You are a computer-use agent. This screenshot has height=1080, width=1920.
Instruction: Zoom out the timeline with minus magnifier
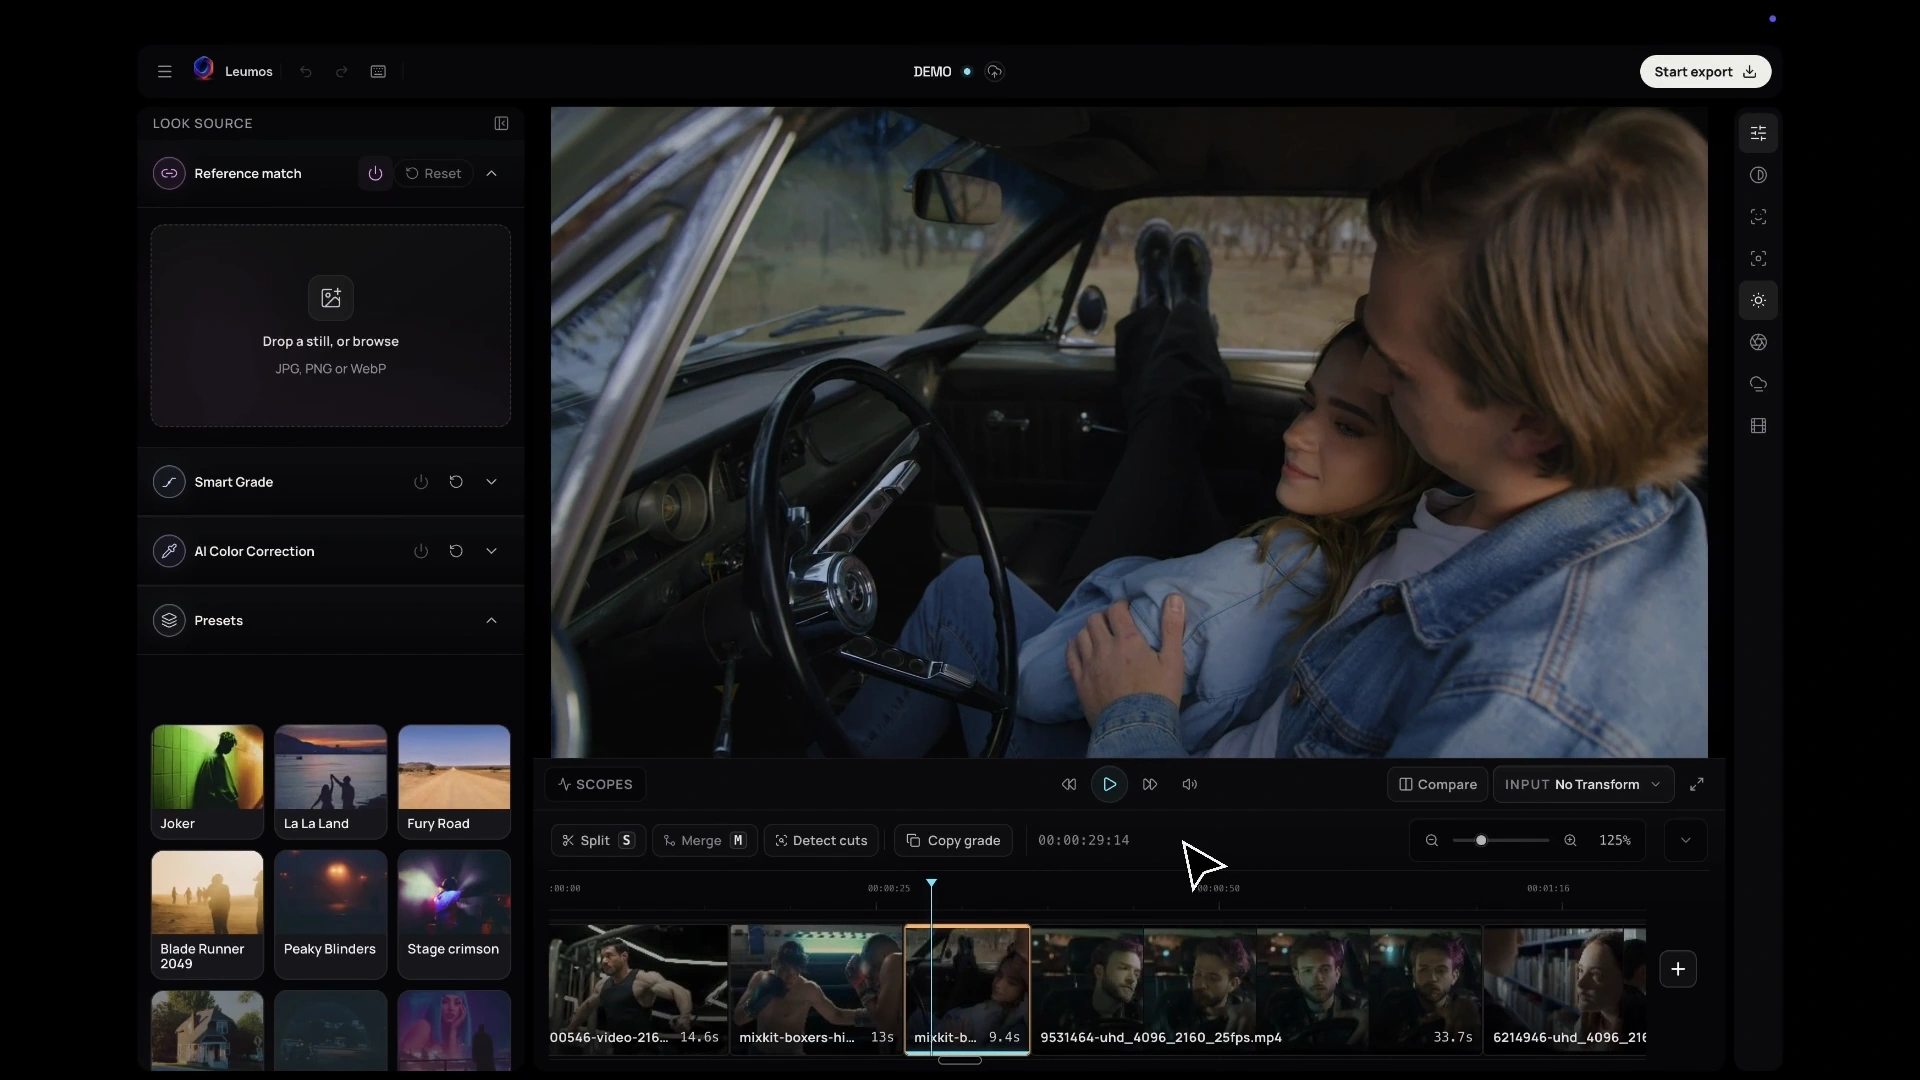(x=1432, y=841)
